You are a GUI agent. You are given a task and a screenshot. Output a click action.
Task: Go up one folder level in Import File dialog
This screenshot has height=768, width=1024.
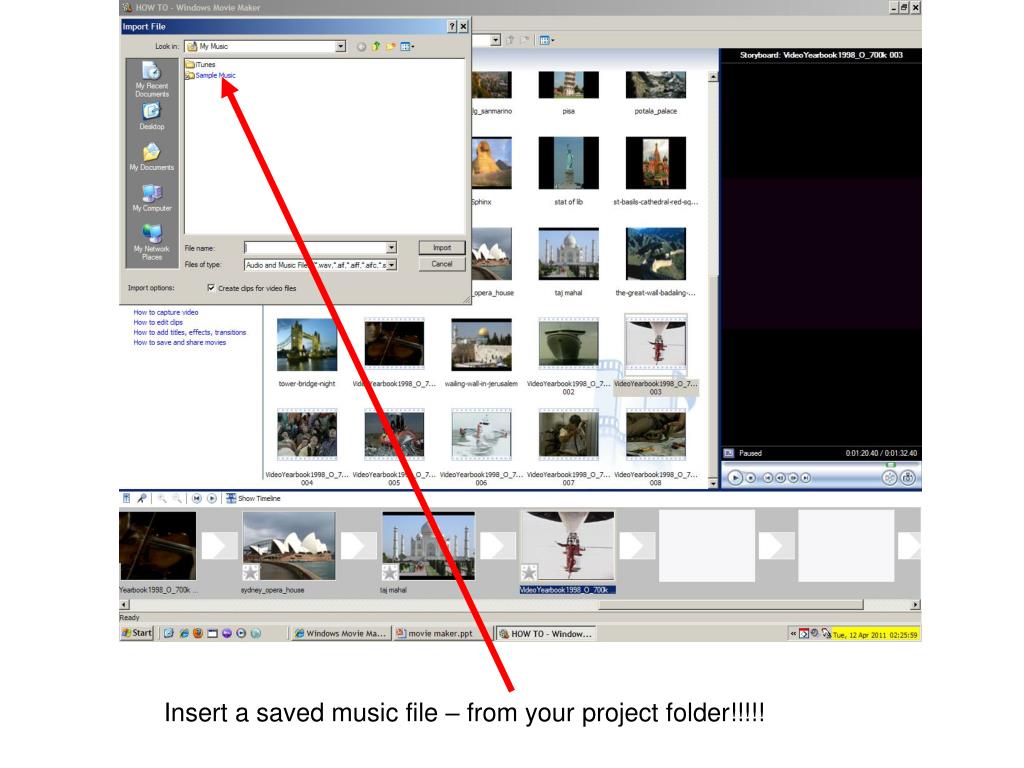coord(376,46)
